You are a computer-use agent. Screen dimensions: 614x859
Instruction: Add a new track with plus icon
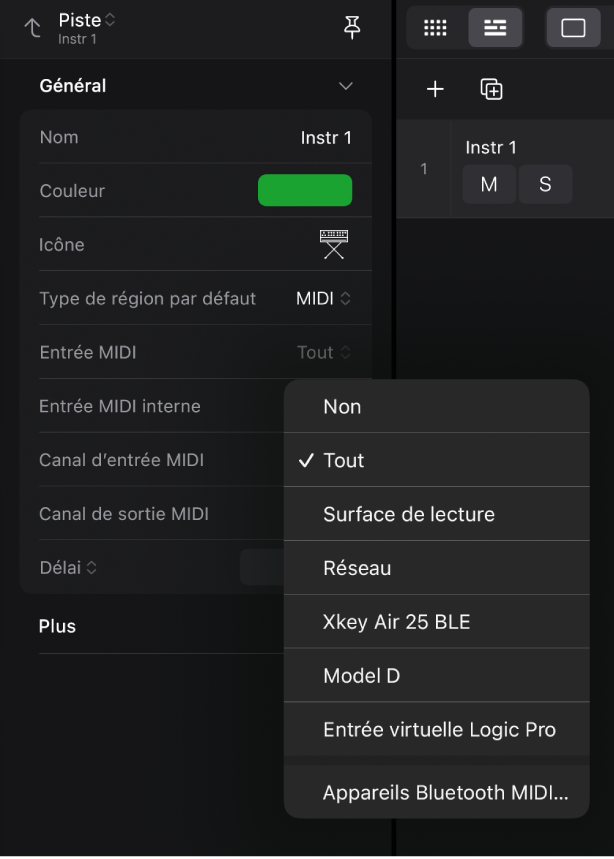pyautogui.click(x=435, y=90)
